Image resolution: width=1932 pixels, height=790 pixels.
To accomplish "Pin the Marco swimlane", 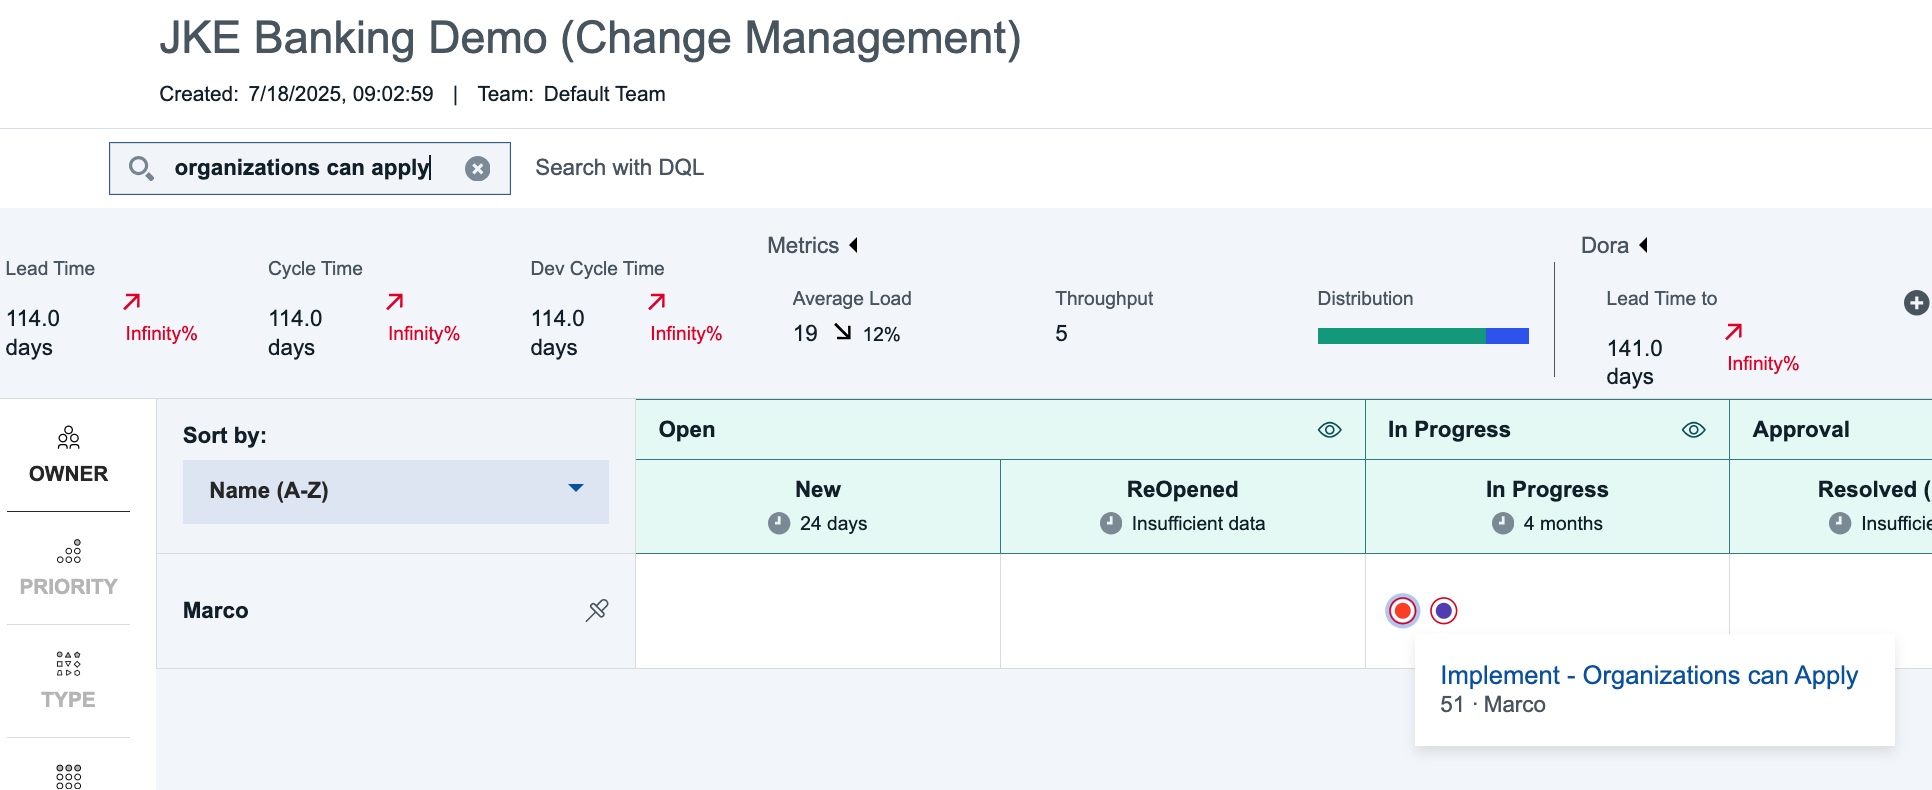I will [597, 610].
